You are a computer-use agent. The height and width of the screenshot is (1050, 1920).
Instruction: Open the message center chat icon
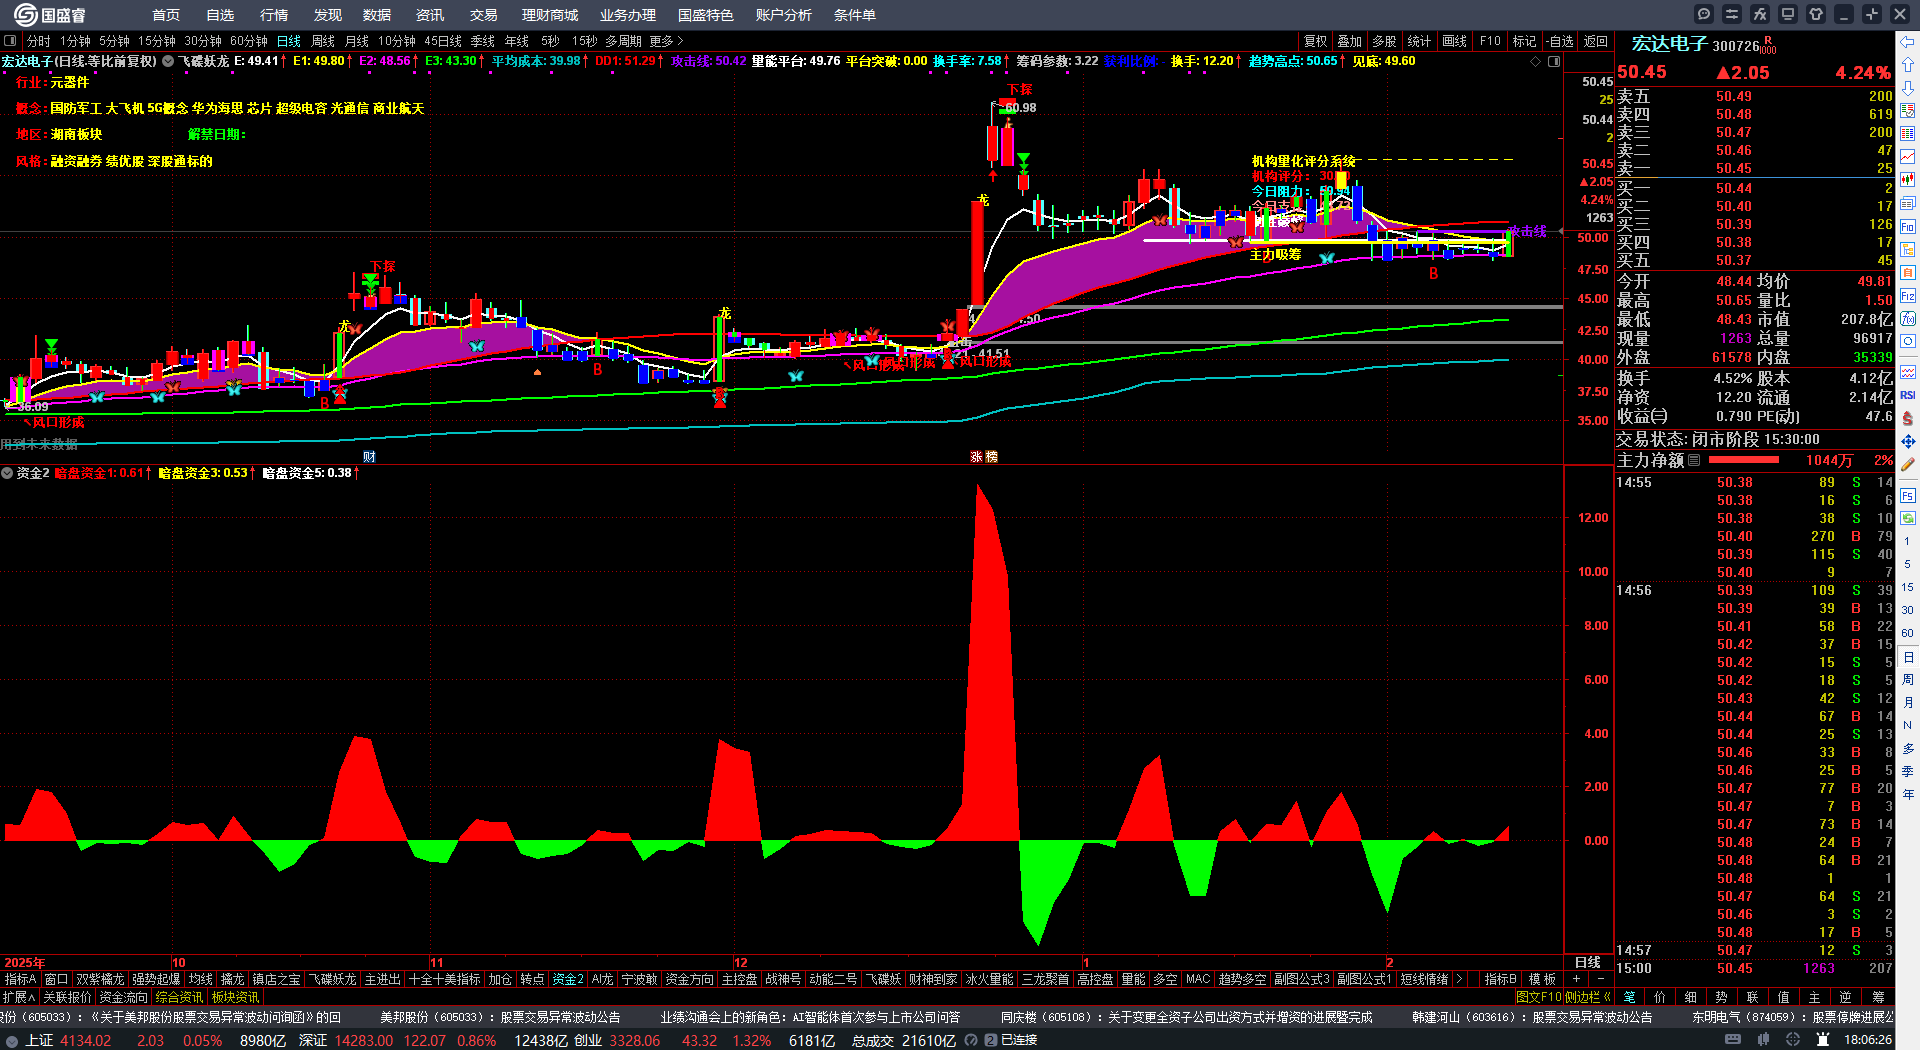1704,14
